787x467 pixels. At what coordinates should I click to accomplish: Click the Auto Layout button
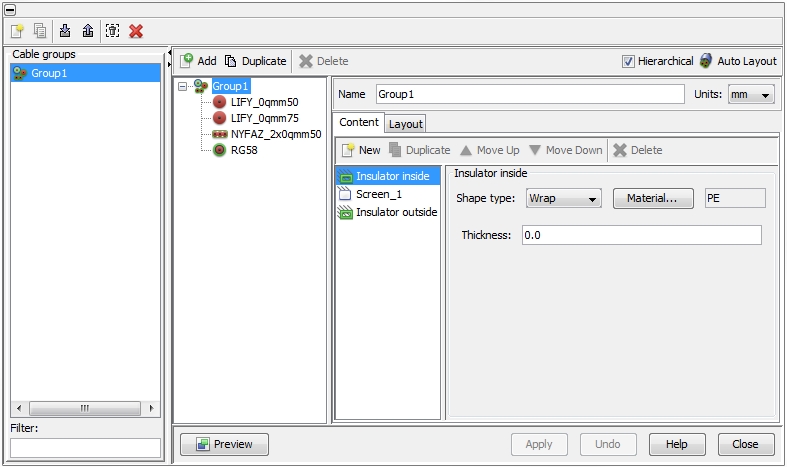tap(738, 61)
